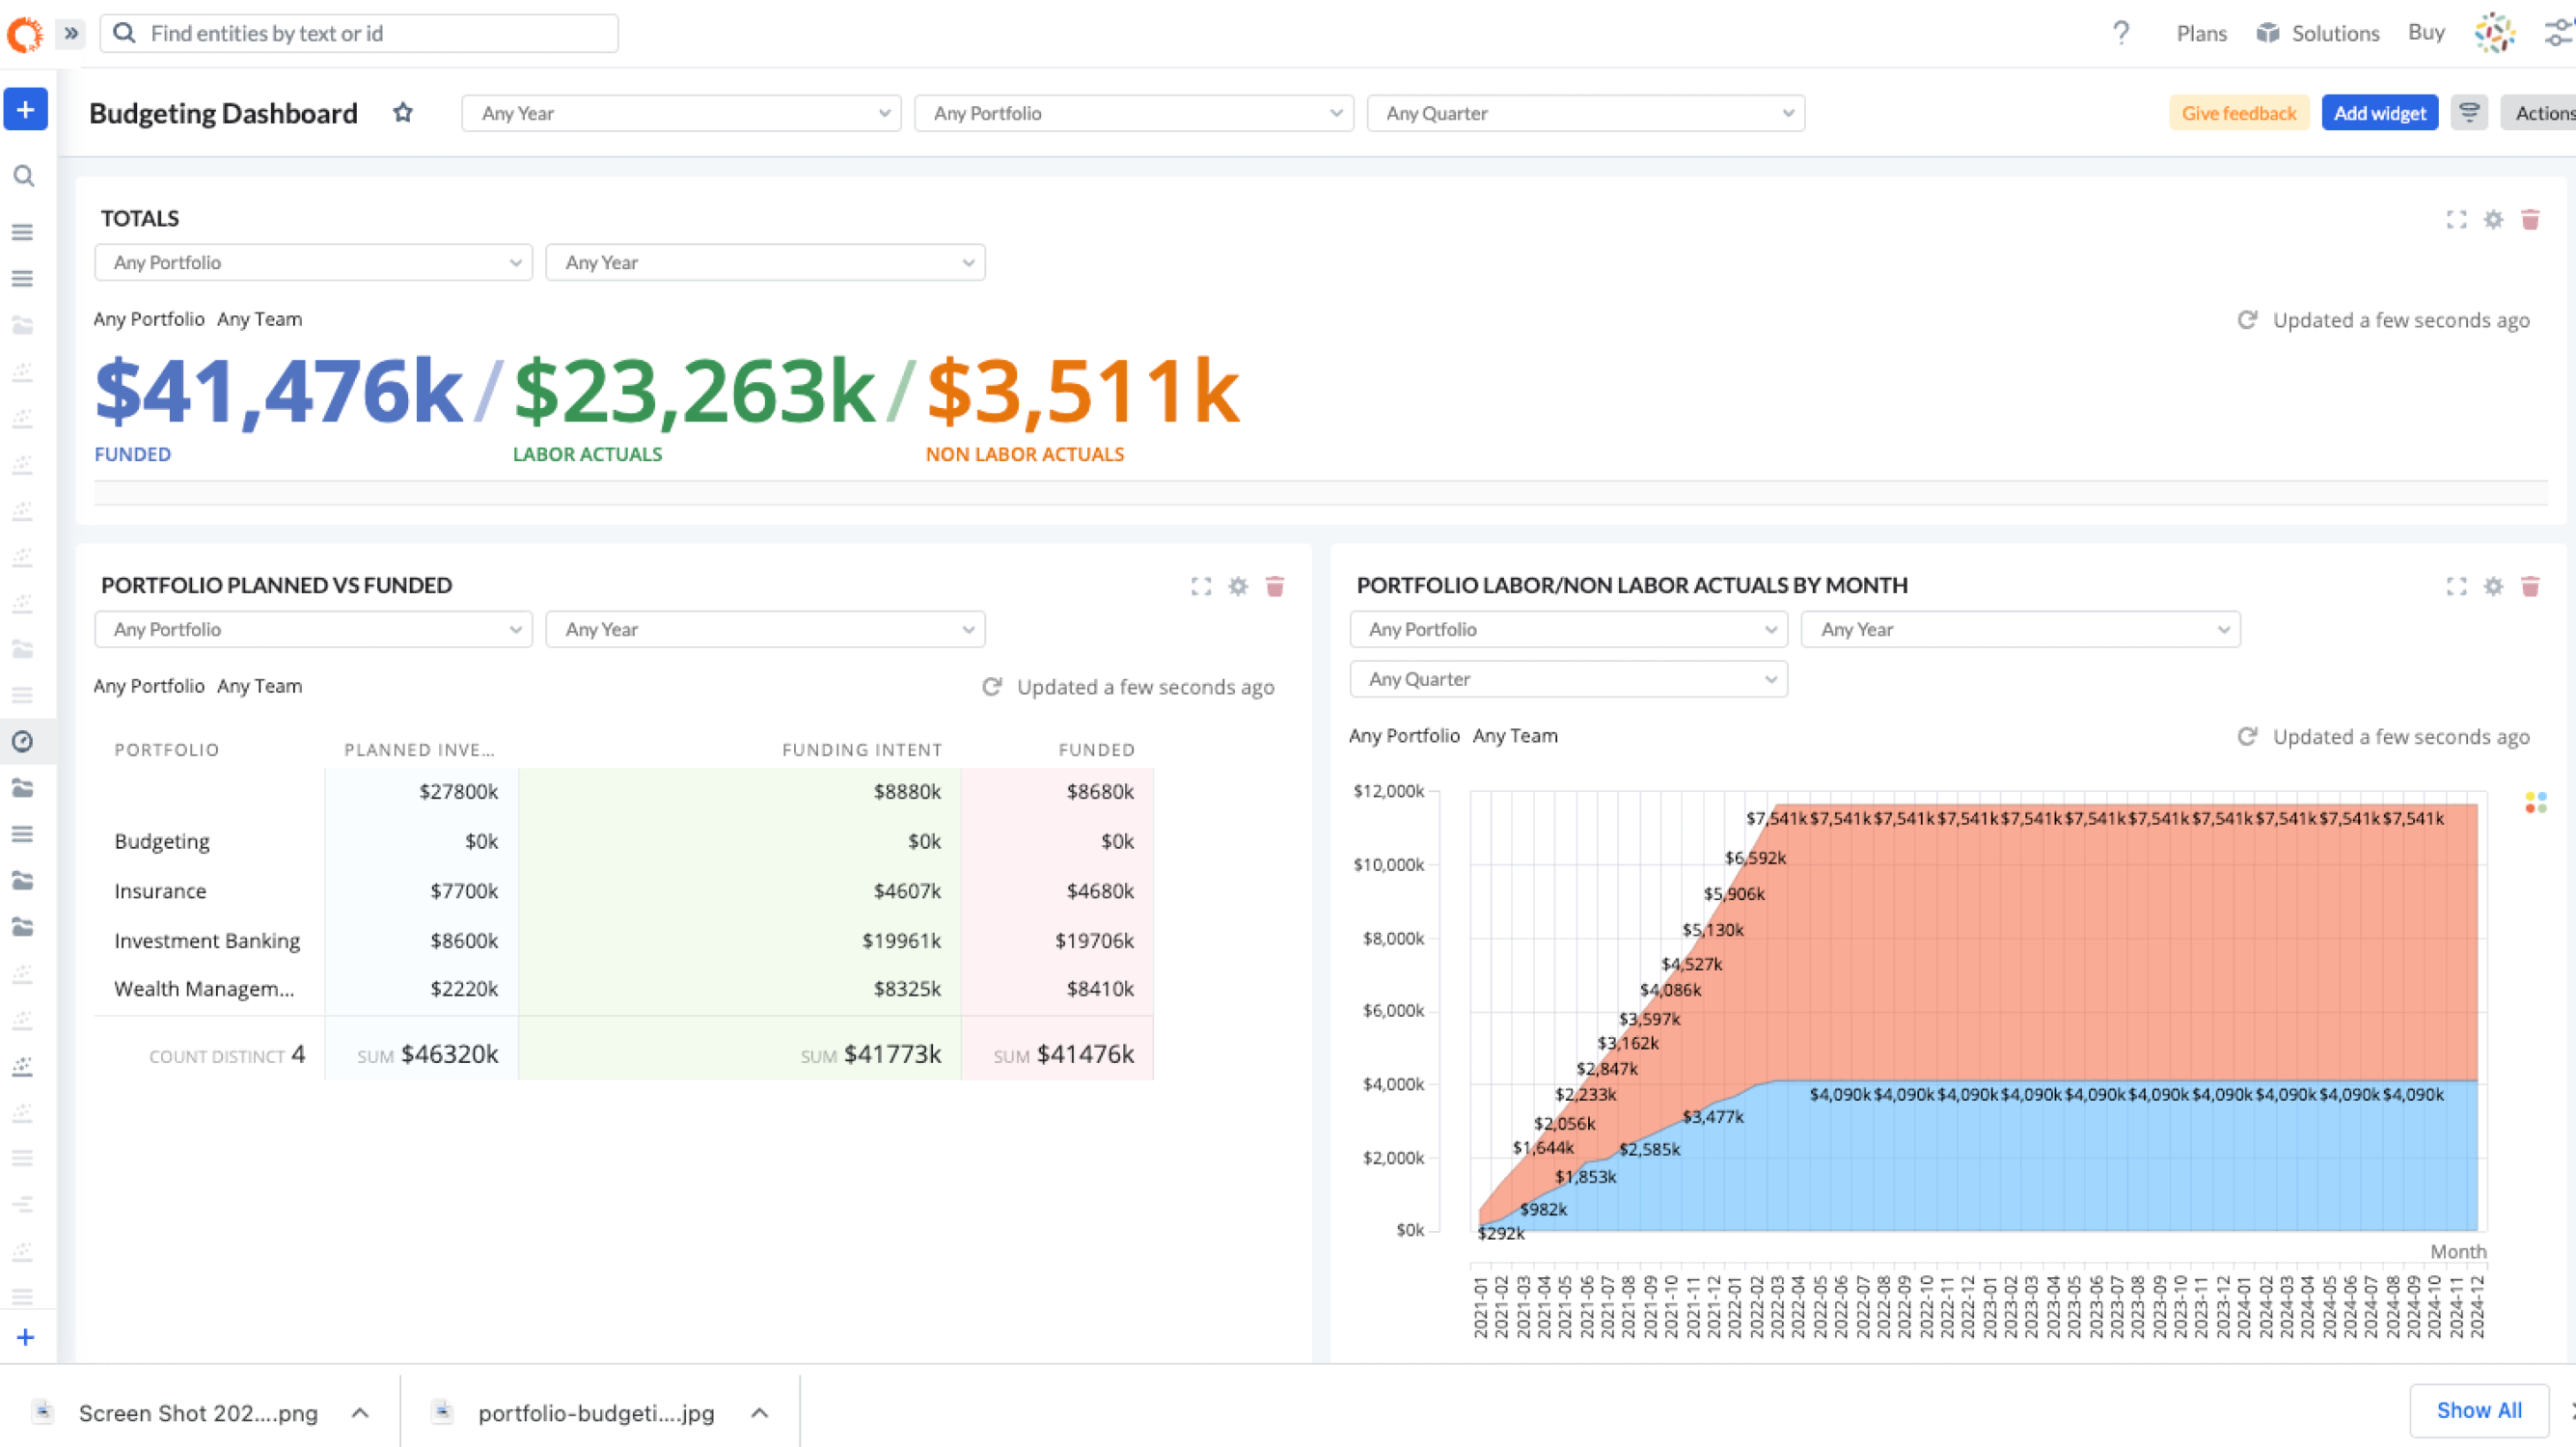Expand Portfolio Planned vs Funded to fullscreen
This screenshot has height=1447, width=2576.
pos(1201,586)
